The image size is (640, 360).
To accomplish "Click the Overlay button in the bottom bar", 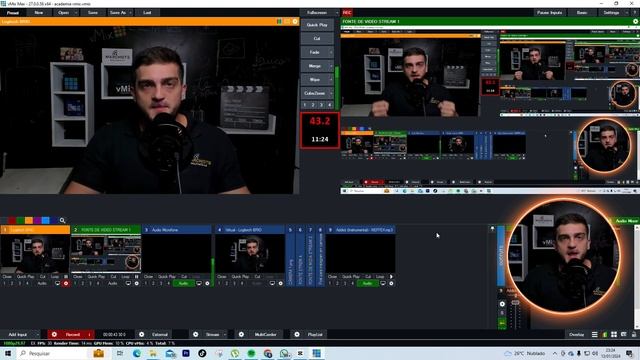I will (576, 334).
